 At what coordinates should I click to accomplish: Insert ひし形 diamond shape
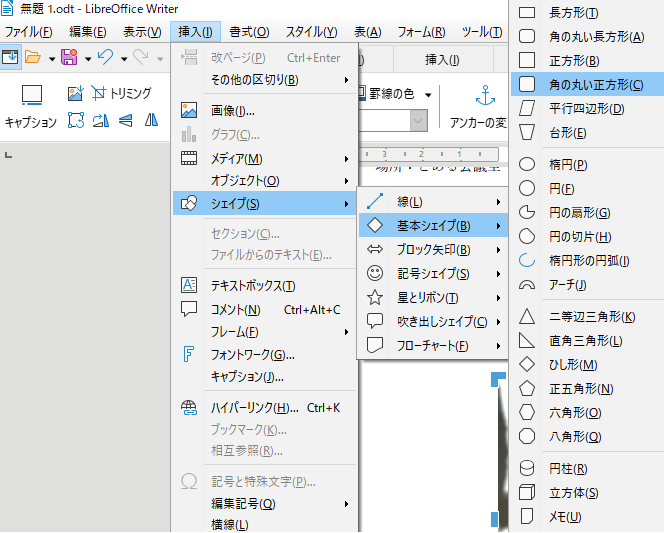(x=588, y=365)
